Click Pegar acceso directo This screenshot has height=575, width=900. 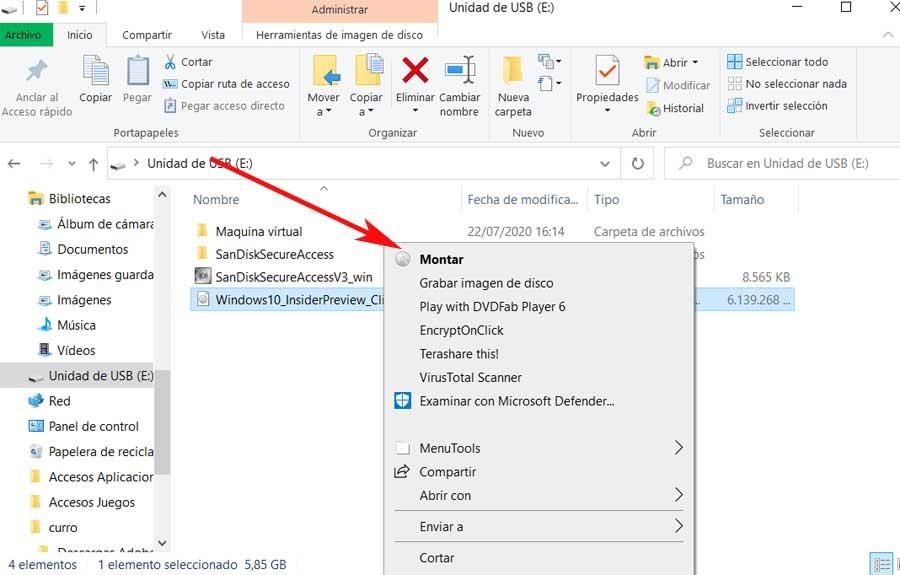coord(224,106)
